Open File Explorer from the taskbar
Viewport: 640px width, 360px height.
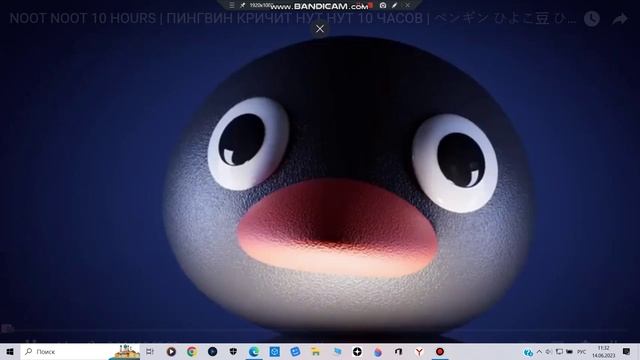316,351
